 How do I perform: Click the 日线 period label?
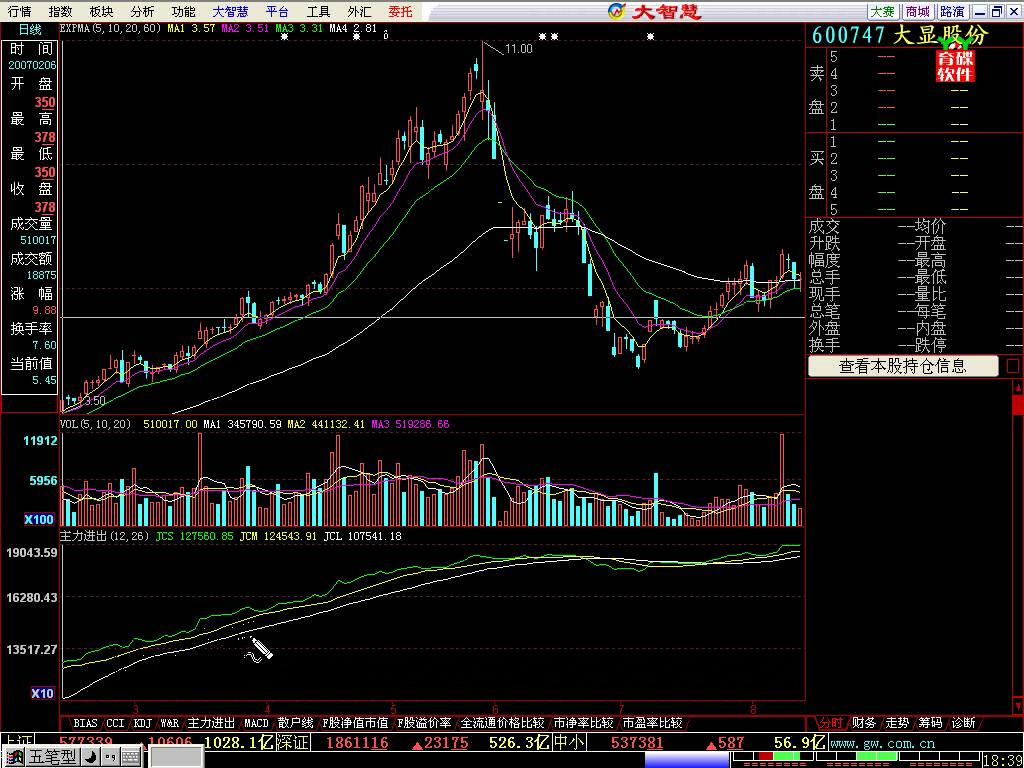[x=29, y=29]
